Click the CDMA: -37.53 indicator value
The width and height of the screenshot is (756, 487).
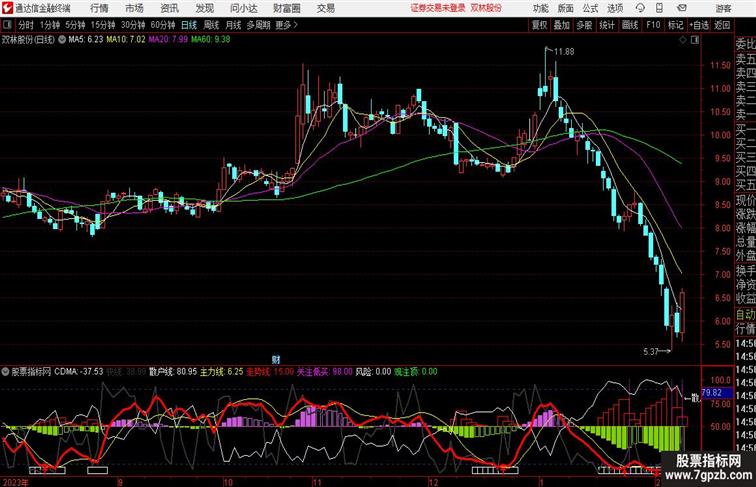pyautogui.click(x=79, y=372)
